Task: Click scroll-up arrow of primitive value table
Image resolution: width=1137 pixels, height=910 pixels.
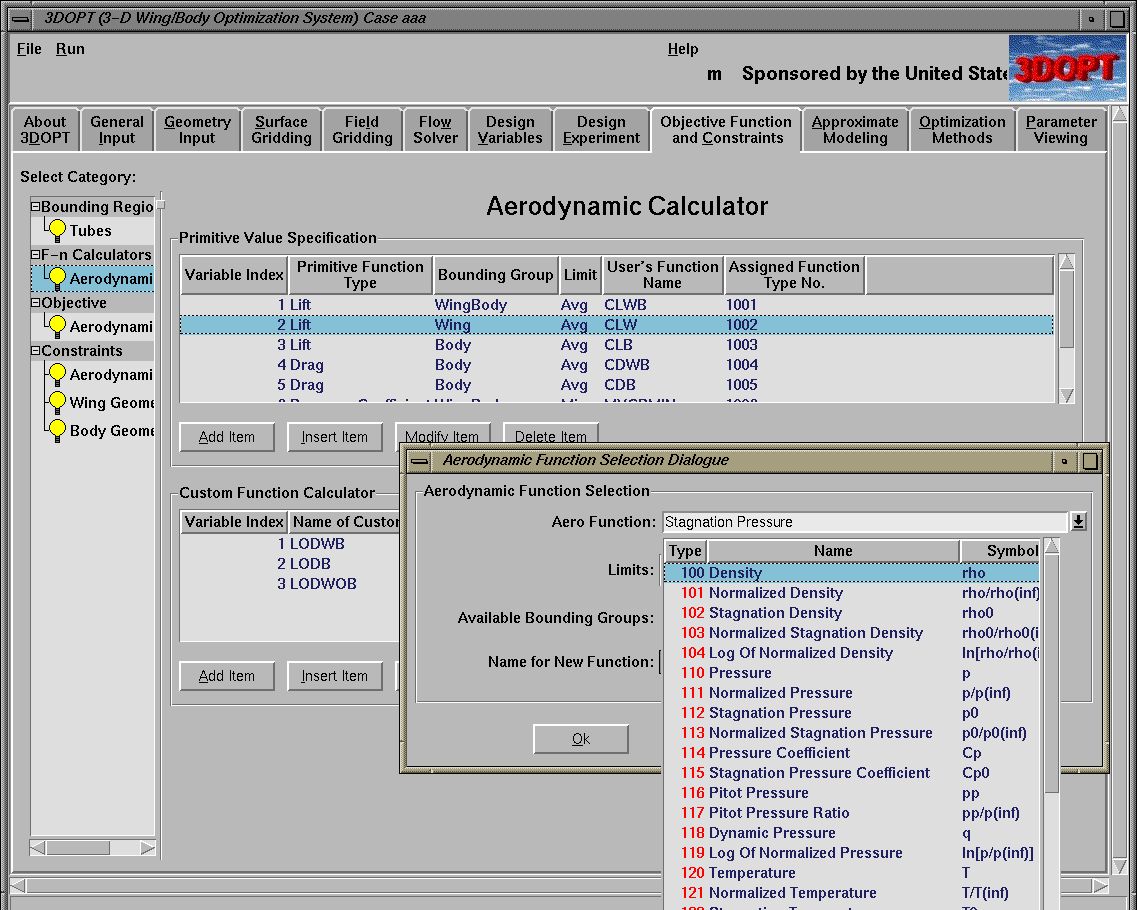Action: pos(1066,262)
